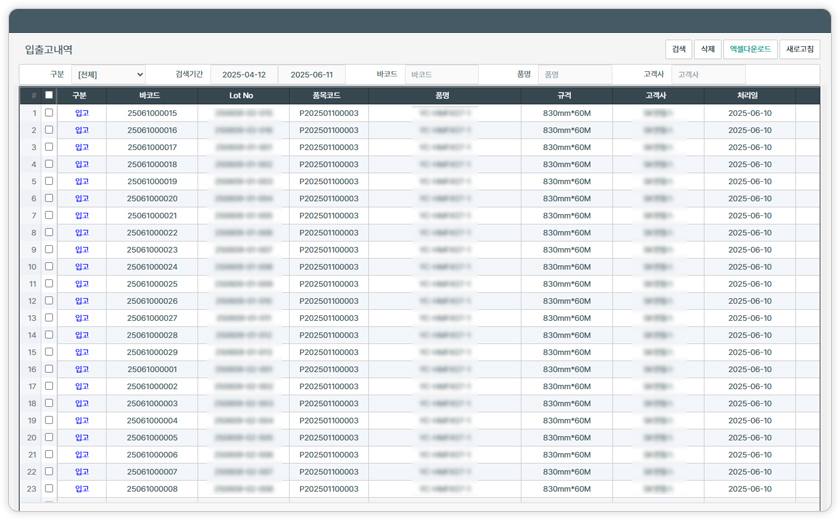The image size is (840, 520).
Task: Focus the 품명 filter input field
Action: [x=574, y=75]
